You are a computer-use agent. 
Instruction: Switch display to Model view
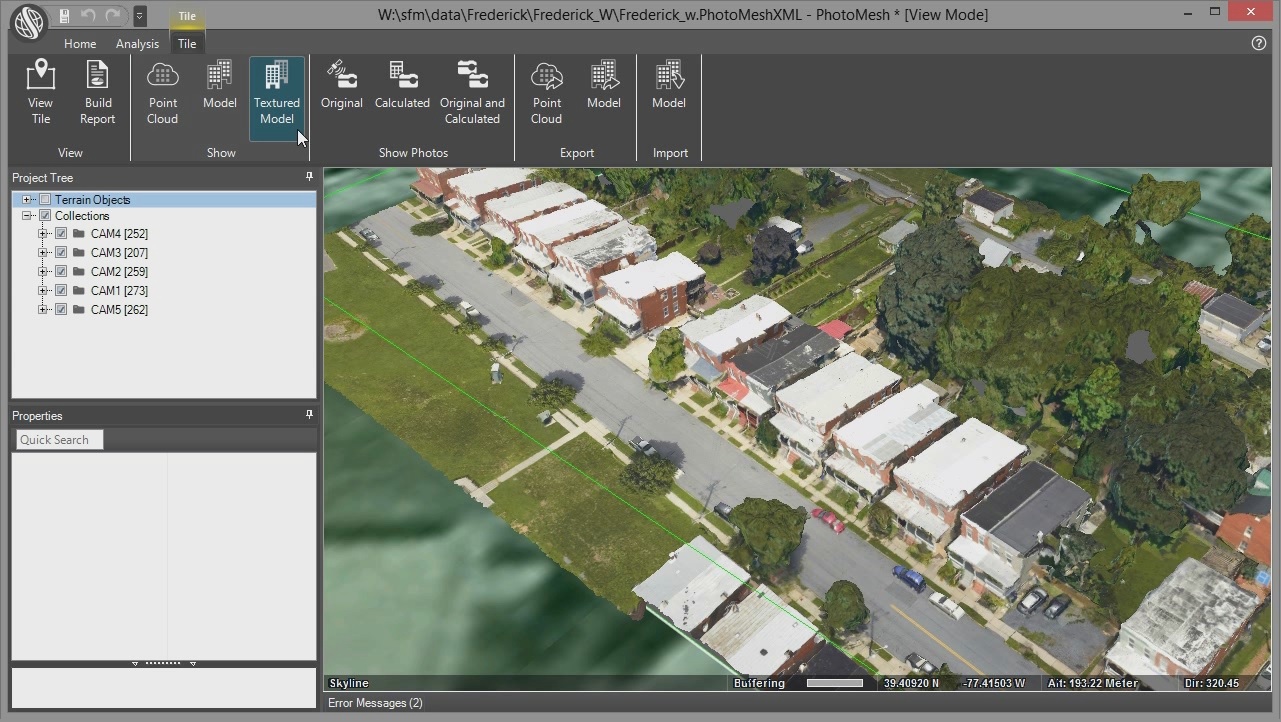tap(219, 90)
